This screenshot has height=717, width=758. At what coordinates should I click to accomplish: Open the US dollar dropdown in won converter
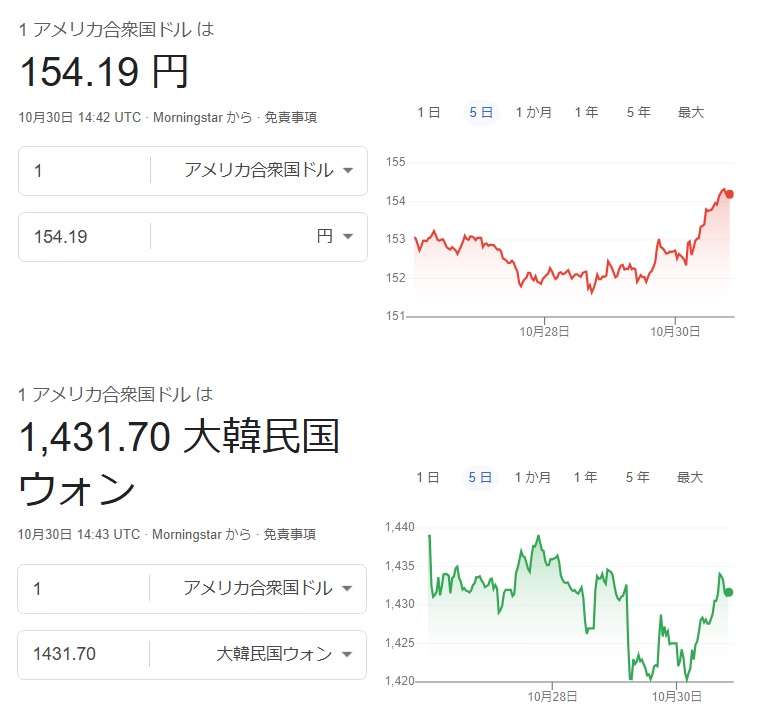click(268, 589)
